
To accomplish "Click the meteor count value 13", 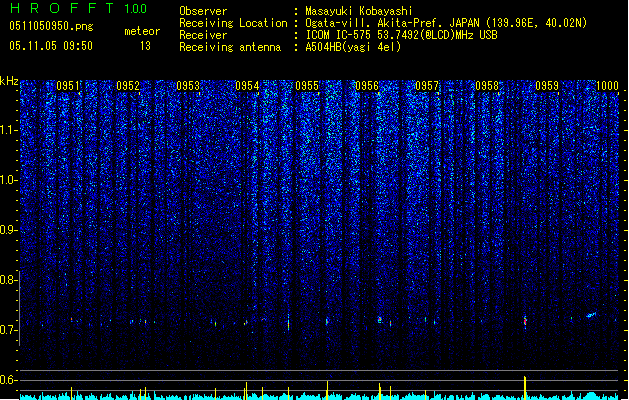I will point(145,46).
